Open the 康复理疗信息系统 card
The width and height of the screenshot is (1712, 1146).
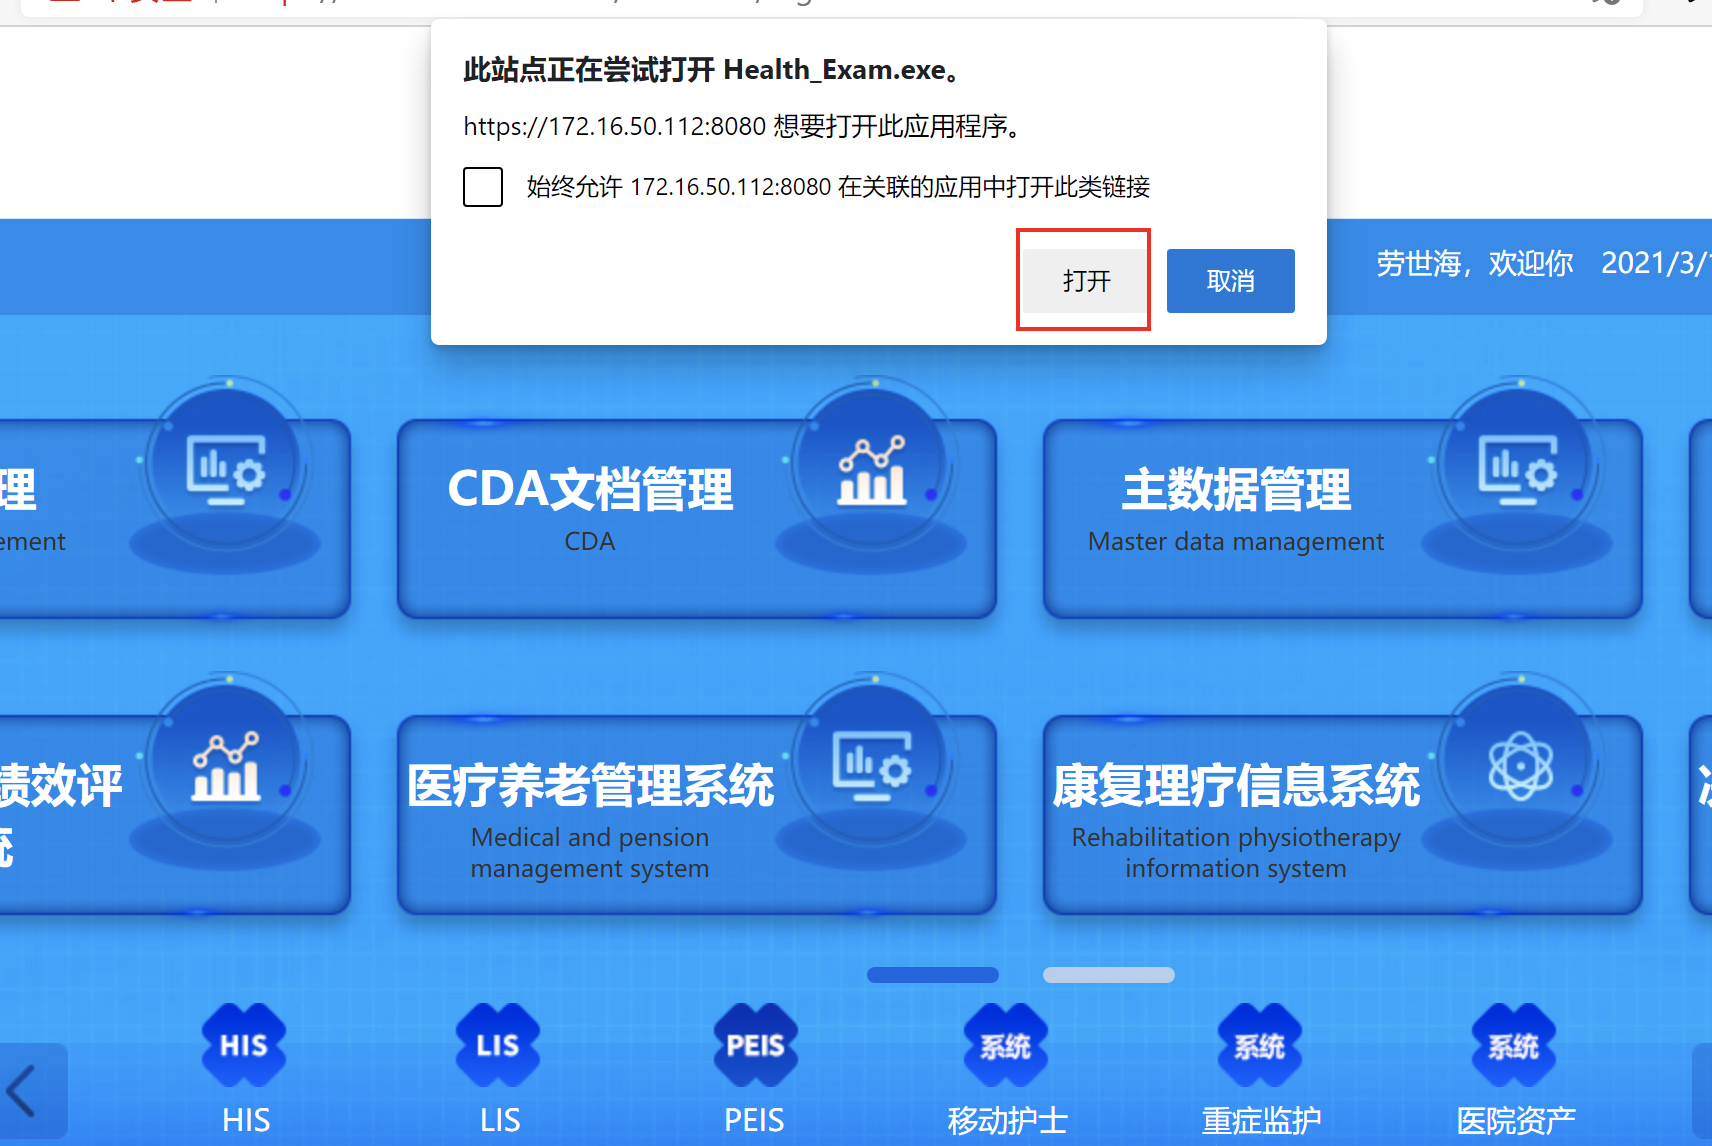1343,814
